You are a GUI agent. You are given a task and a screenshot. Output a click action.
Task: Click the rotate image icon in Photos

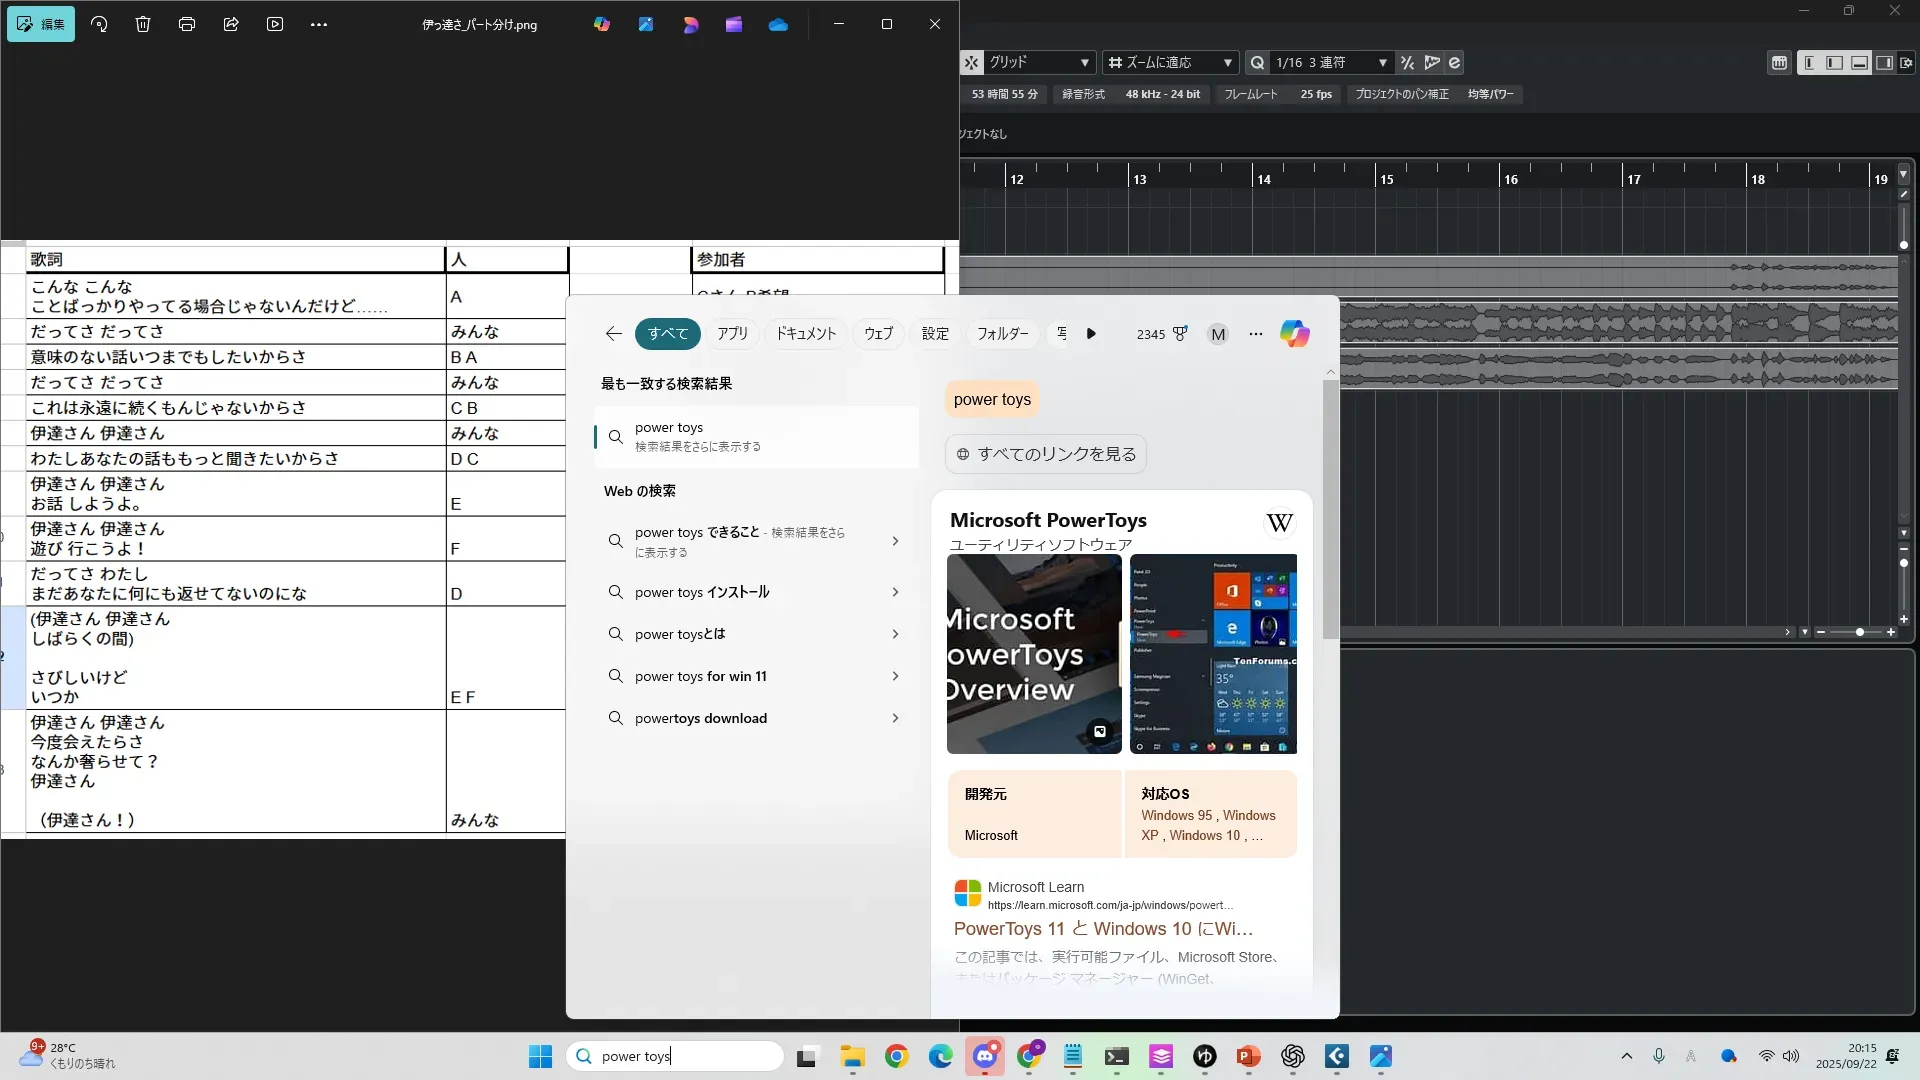pos(99,24)
